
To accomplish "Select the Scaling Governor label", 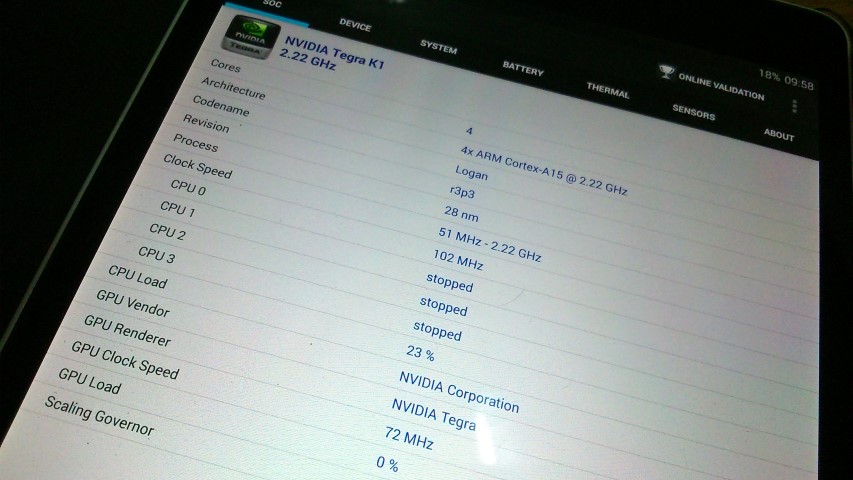I will click(x=100, y=416).
